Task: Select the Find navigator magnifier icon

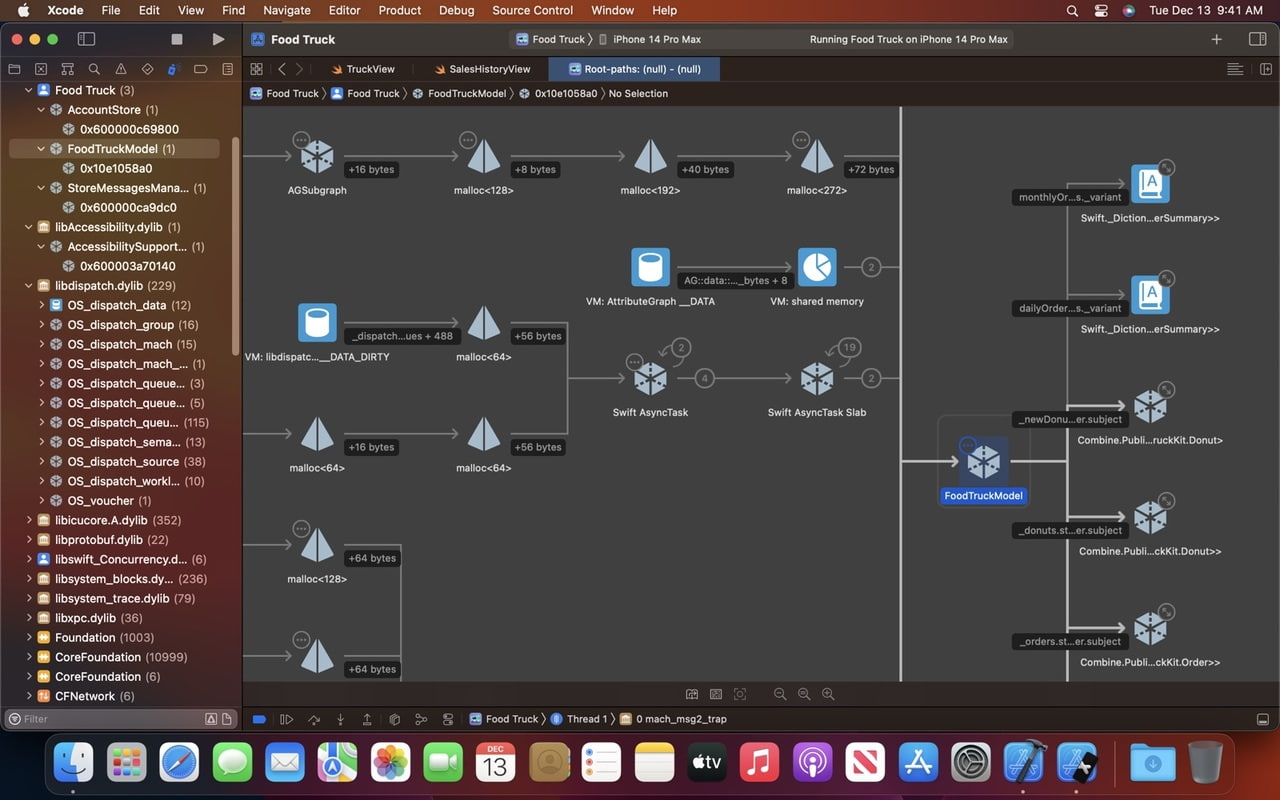Action: [x=95, y=68]
